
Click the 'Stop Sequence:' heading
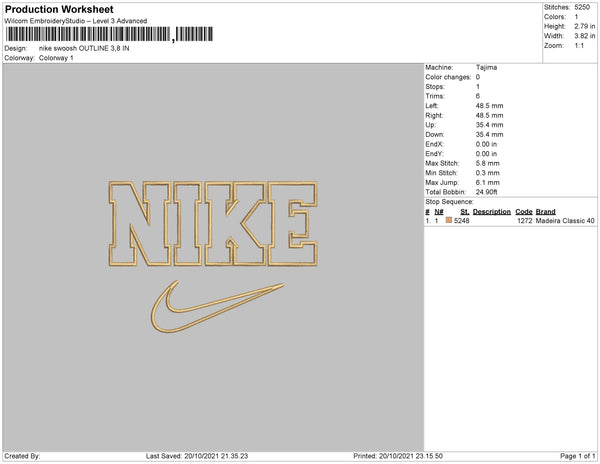point(449,202)
